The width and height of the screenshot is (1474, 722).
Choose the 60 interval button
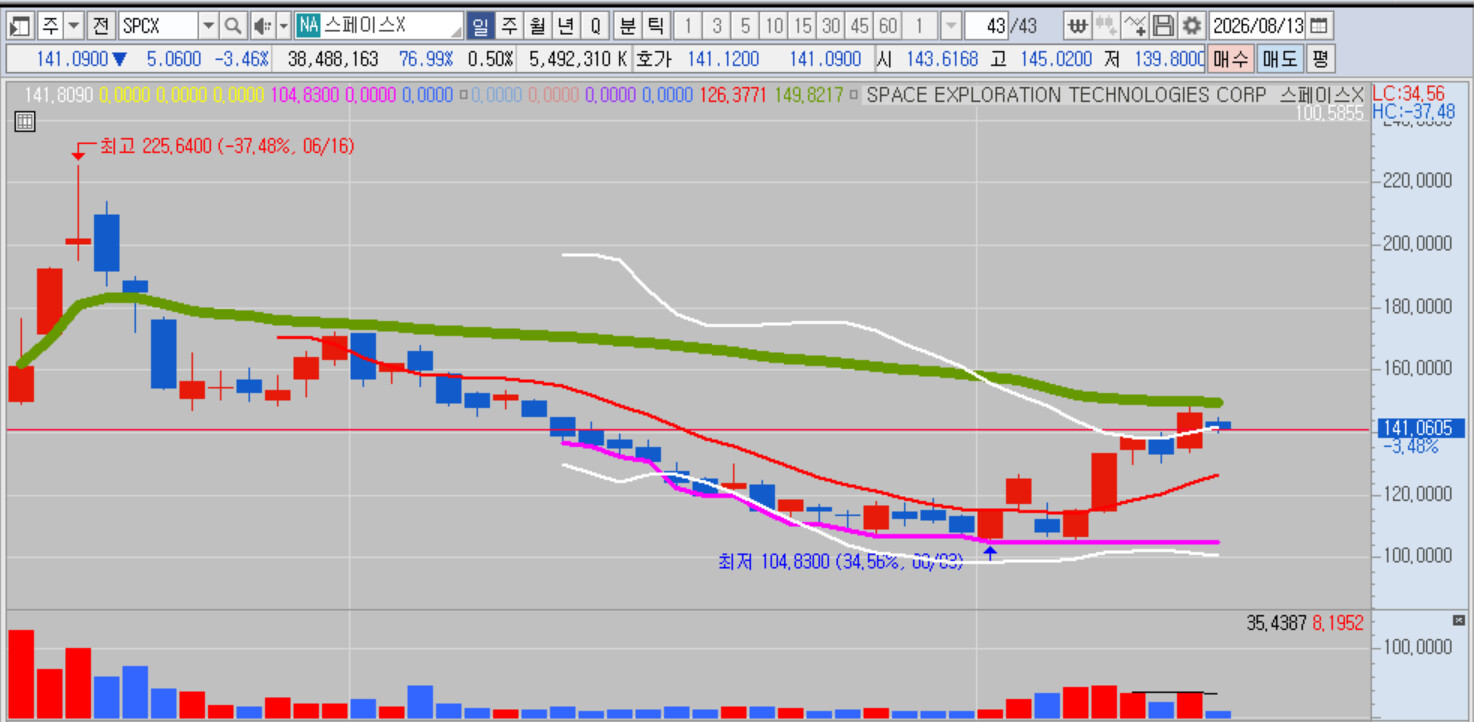point(888,25)
